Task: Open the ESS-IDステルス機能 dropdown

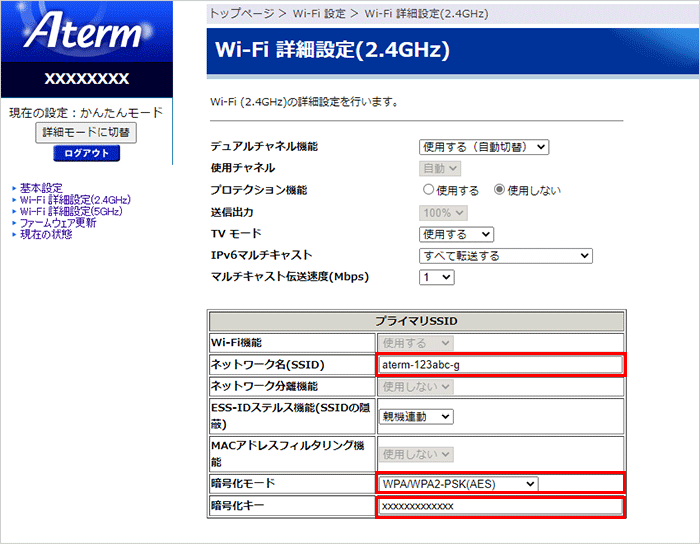Action: [416, 416]
